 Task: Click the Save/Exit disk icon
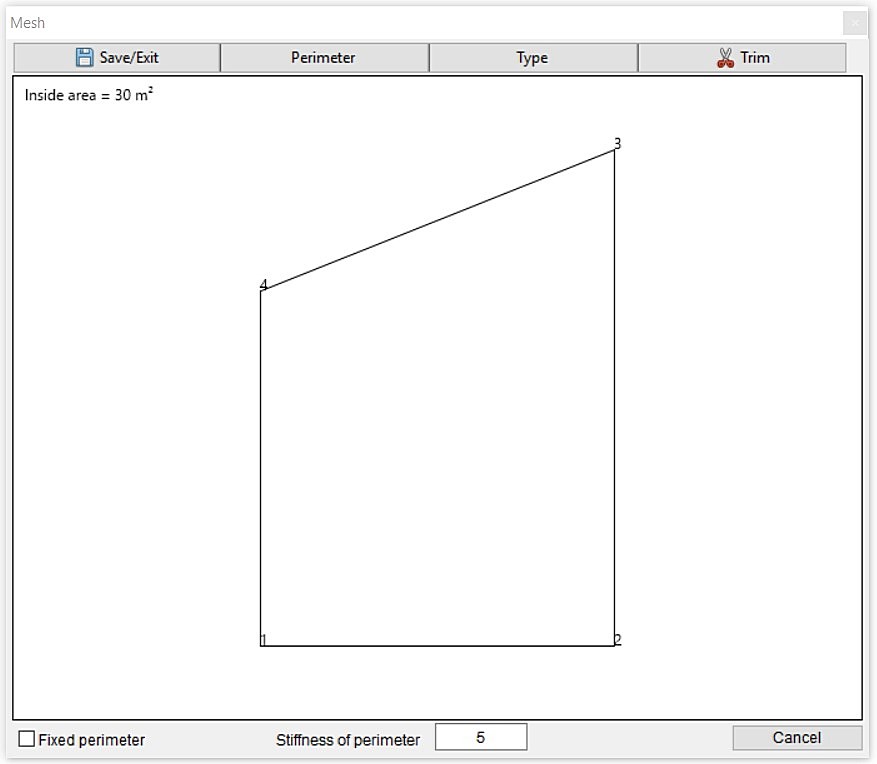(x=83, y=57)
